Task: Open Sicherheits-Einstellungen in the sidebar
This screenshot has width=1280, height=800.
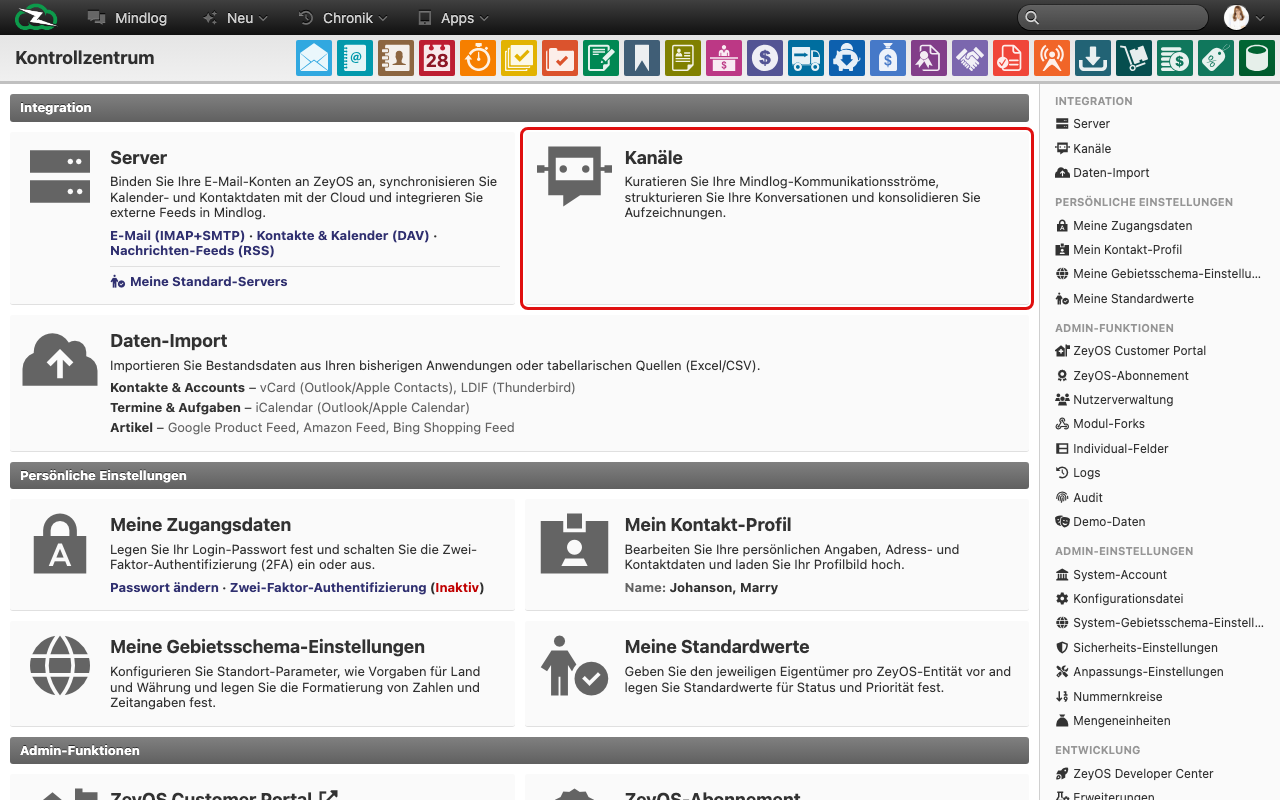Action: [x=1136, y=648]
